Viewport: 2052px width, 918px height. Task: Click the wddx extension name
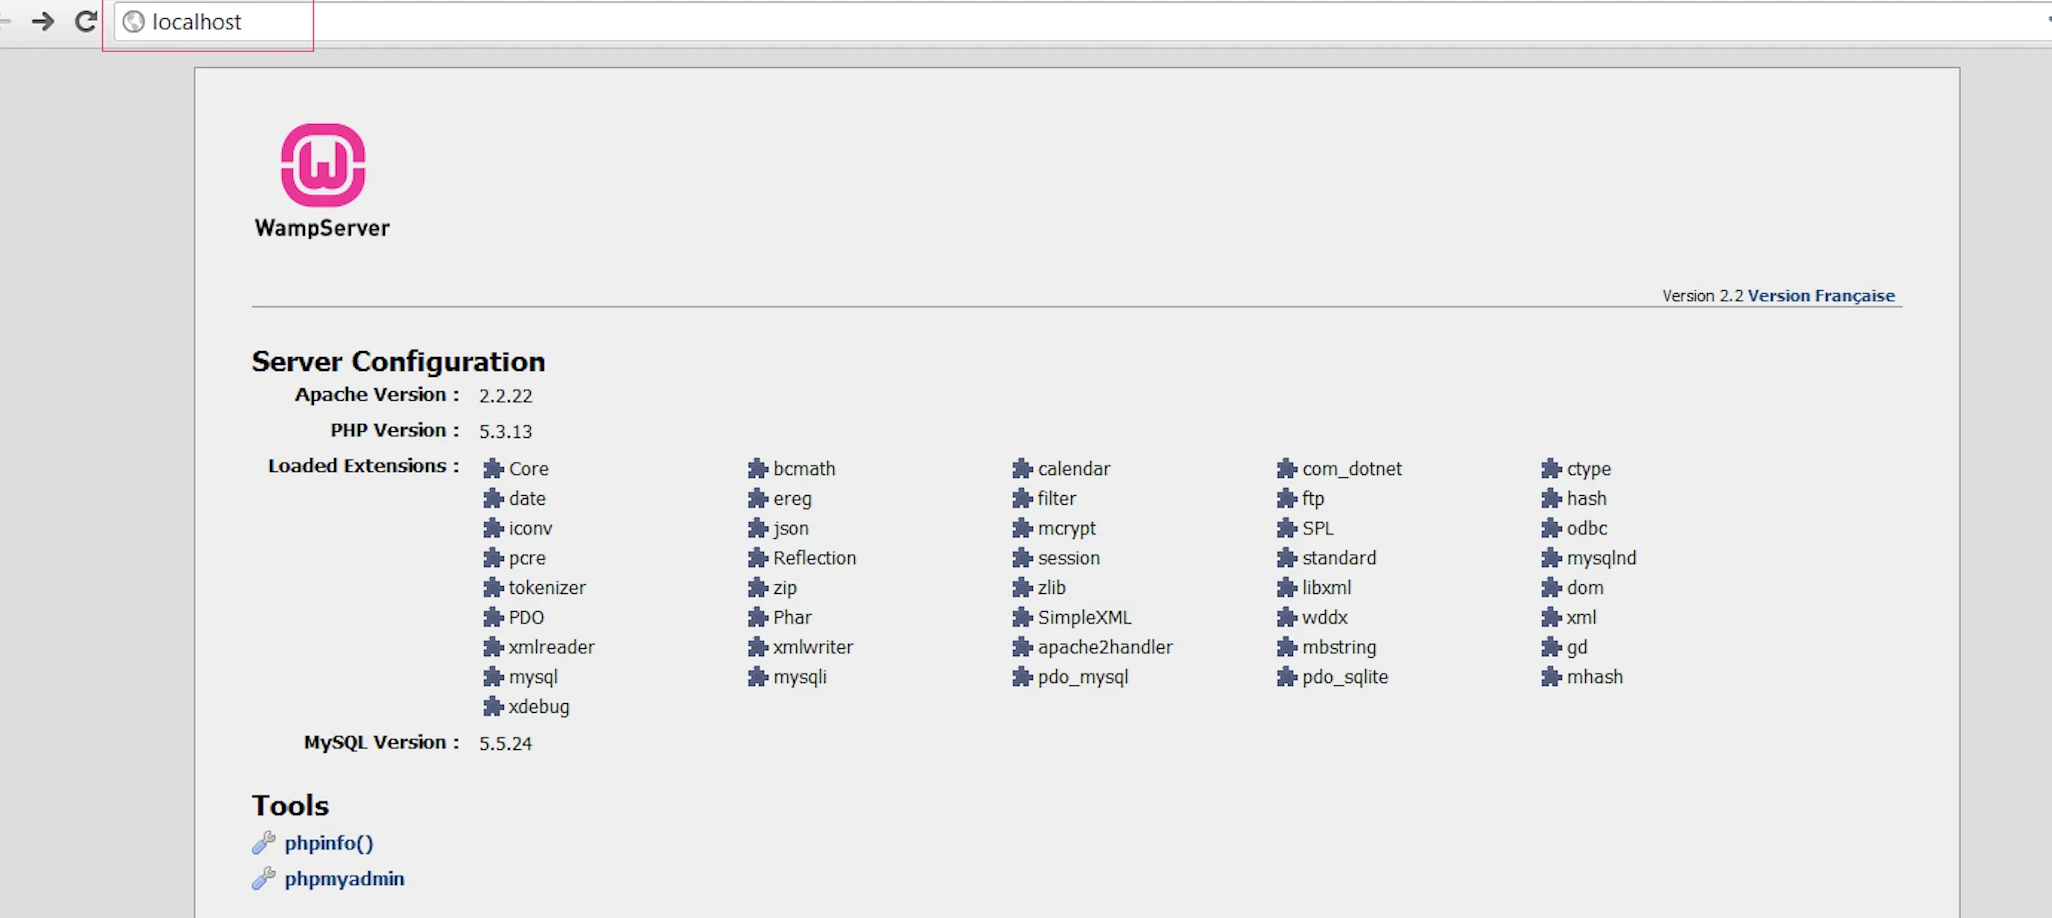[x=1325, y=618]
